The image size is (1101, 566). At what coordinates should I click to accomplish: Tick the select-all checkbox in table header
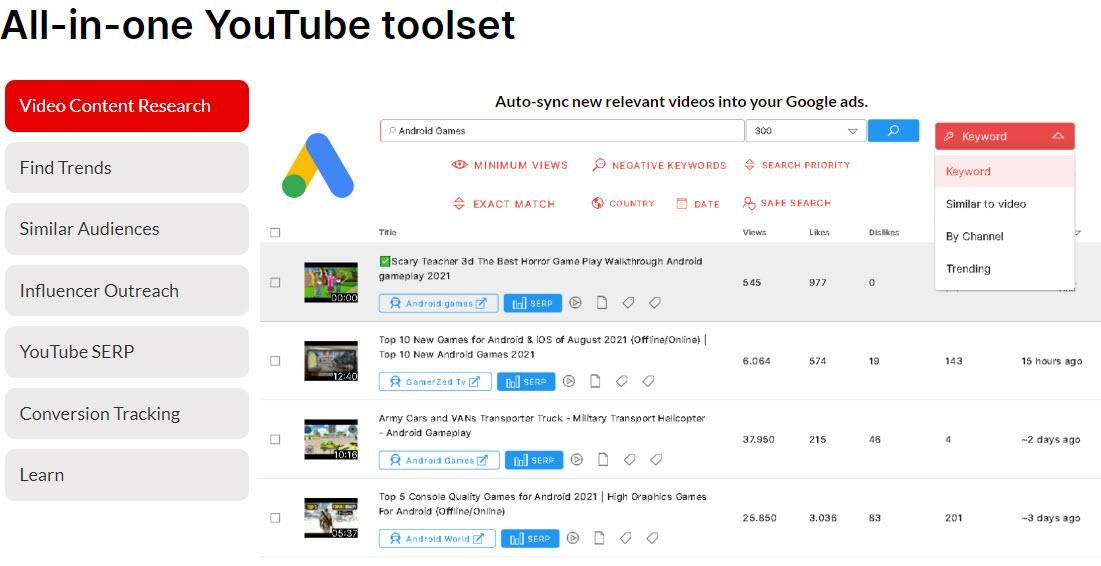(275, 233)
